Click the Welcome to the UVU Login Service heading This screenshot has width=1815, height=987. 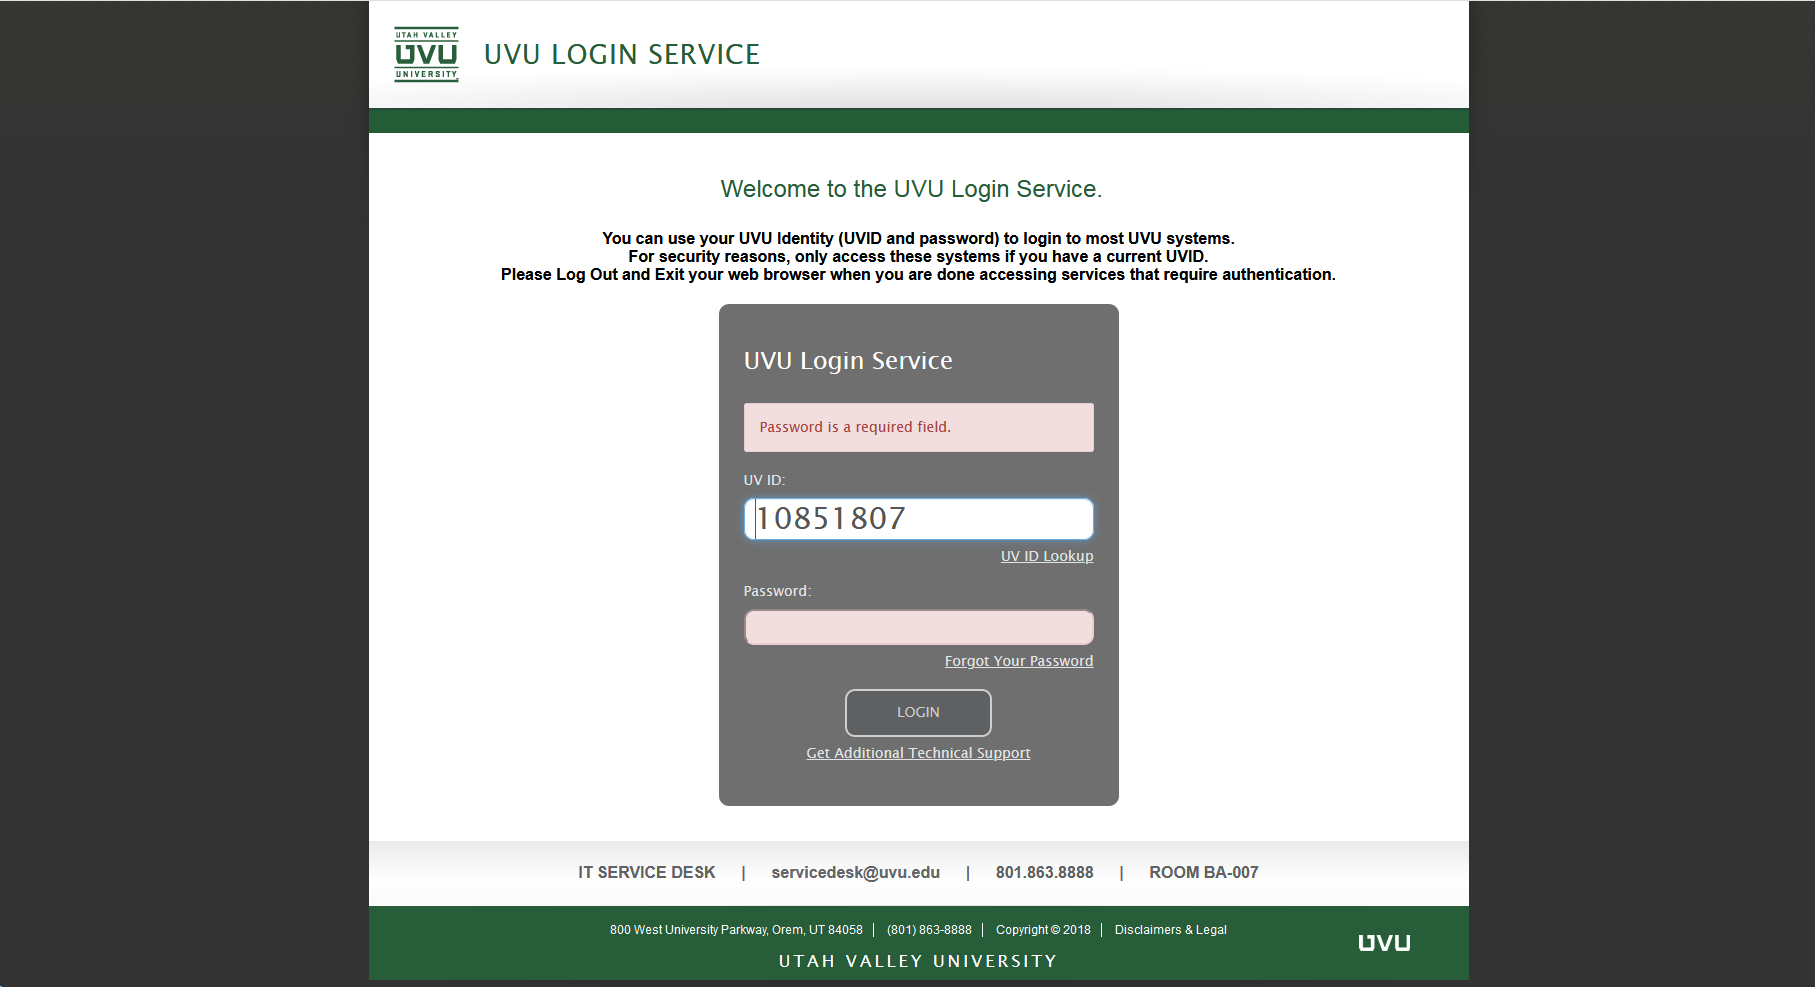click(x=911, y=189)
